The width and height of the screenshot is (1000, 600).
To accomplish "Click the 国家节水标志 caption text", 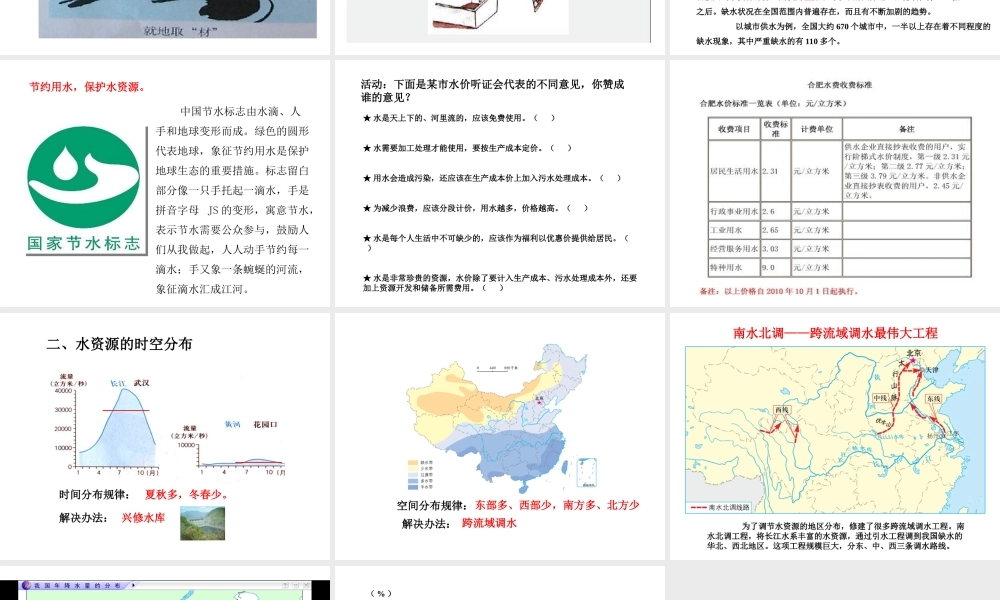I will pyautogui.click(x=84, y=244).
